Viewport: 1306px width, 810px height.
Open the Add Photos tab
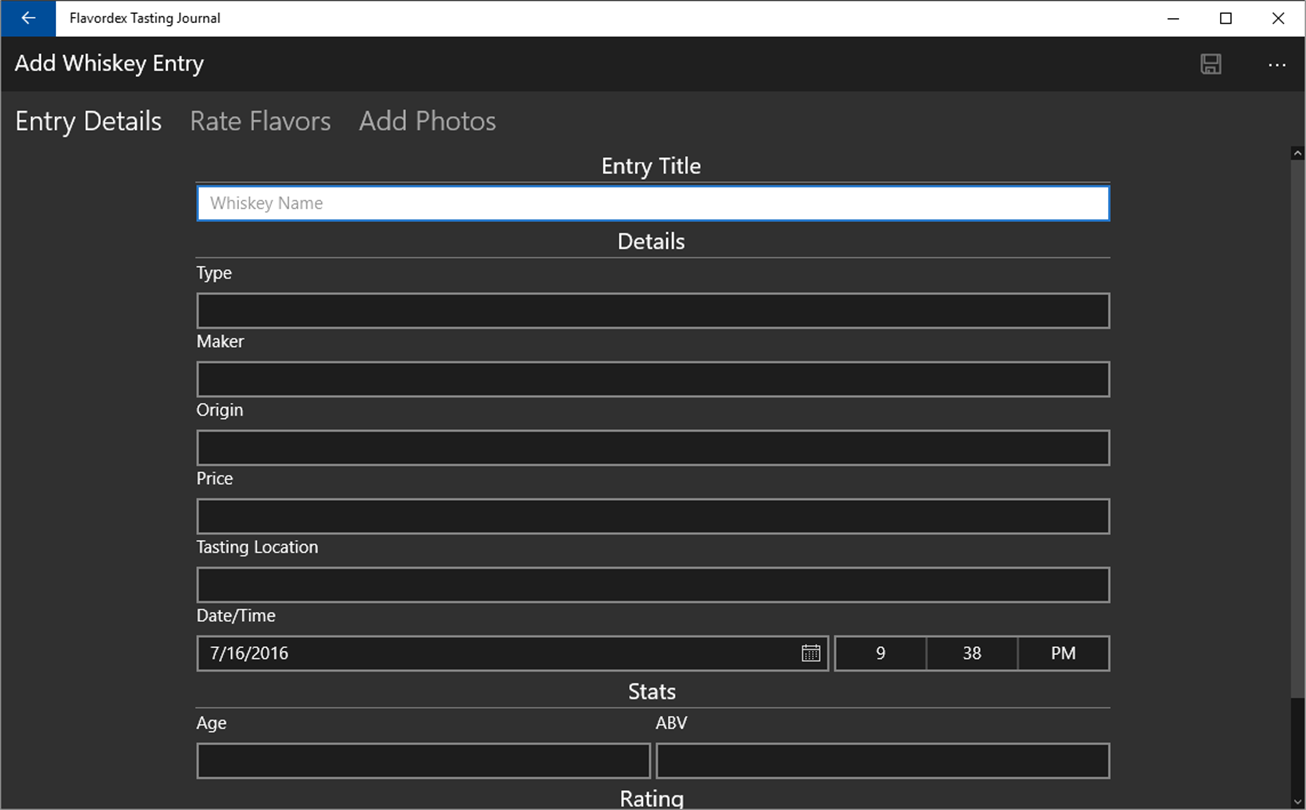tap(427, 121)
